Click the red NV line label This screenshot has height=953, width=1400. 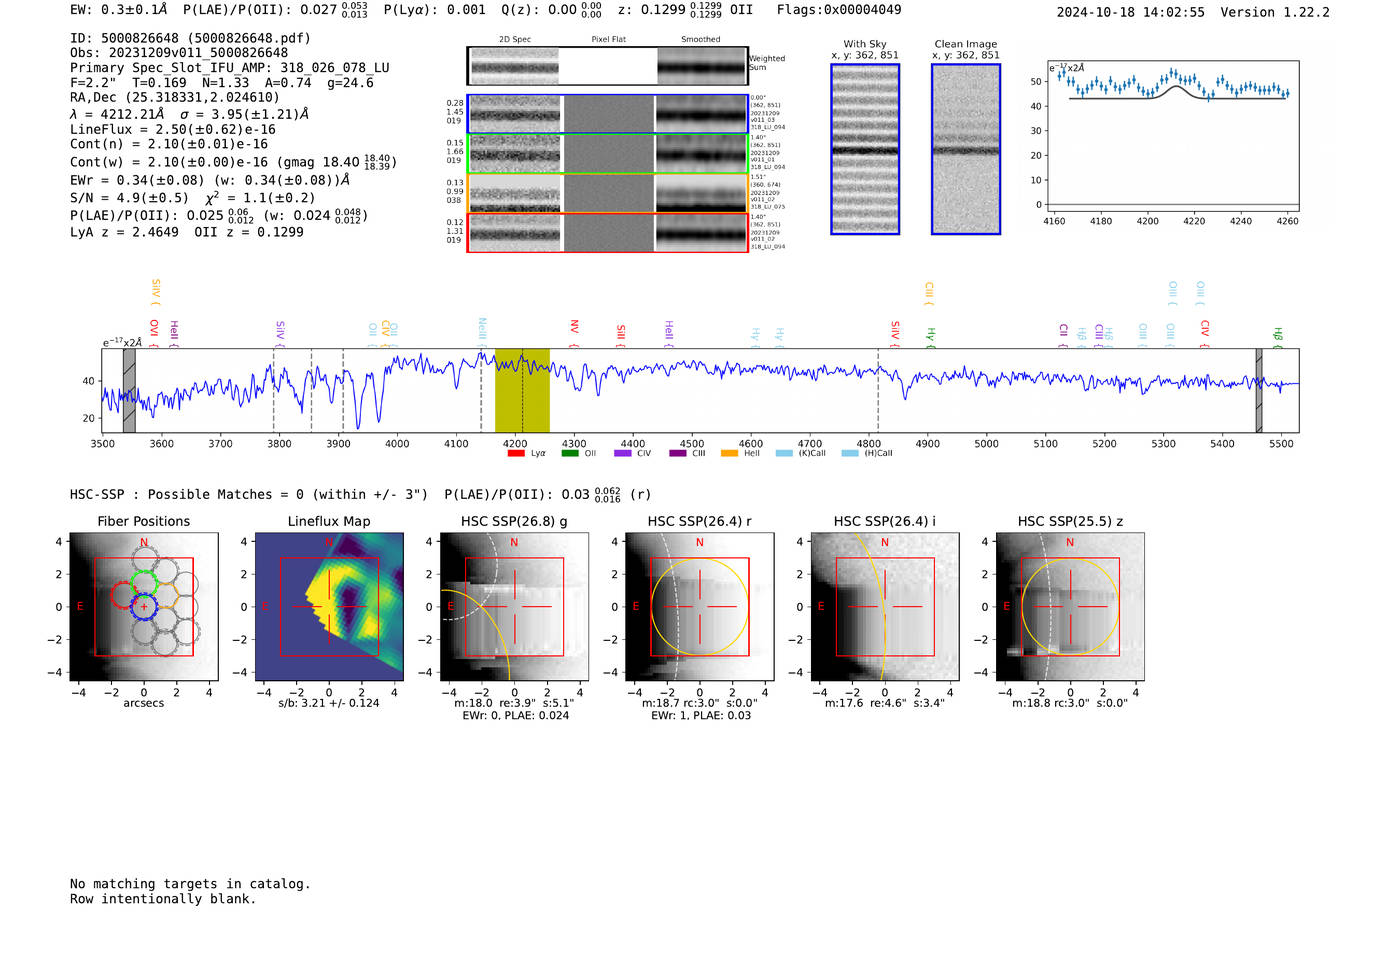point(575,331)
